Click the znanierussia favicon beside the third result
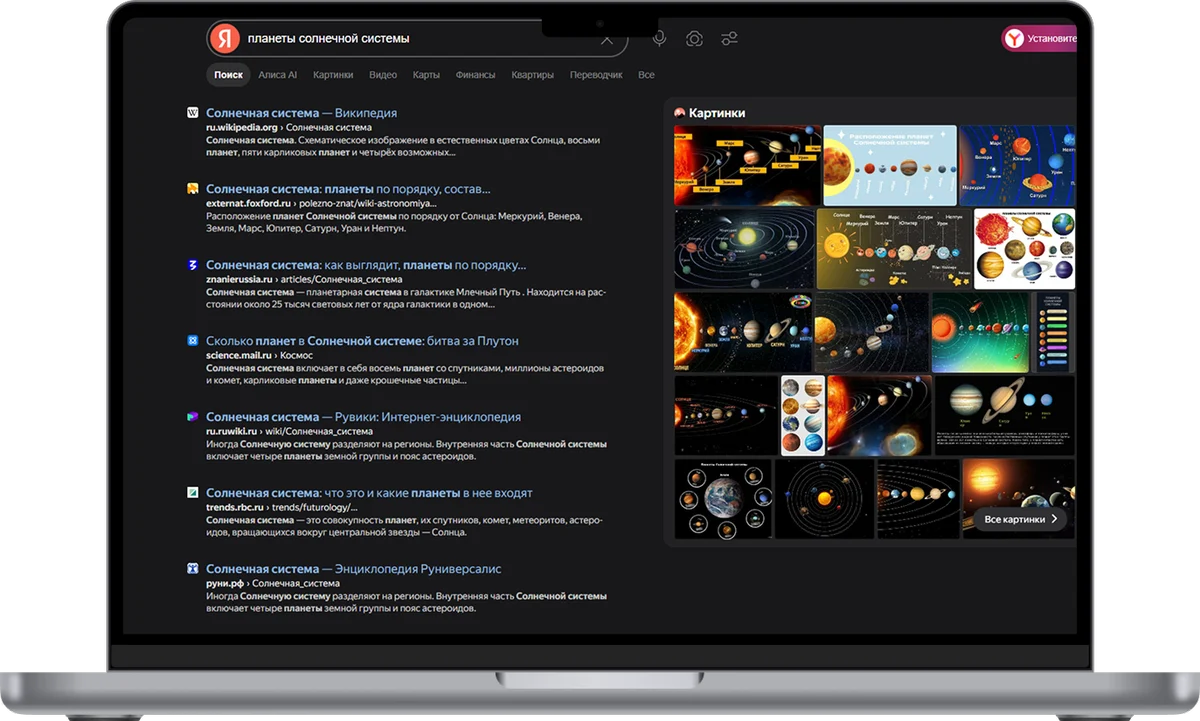This screenshot has width=1200, height=721. [x=192, y=264]
